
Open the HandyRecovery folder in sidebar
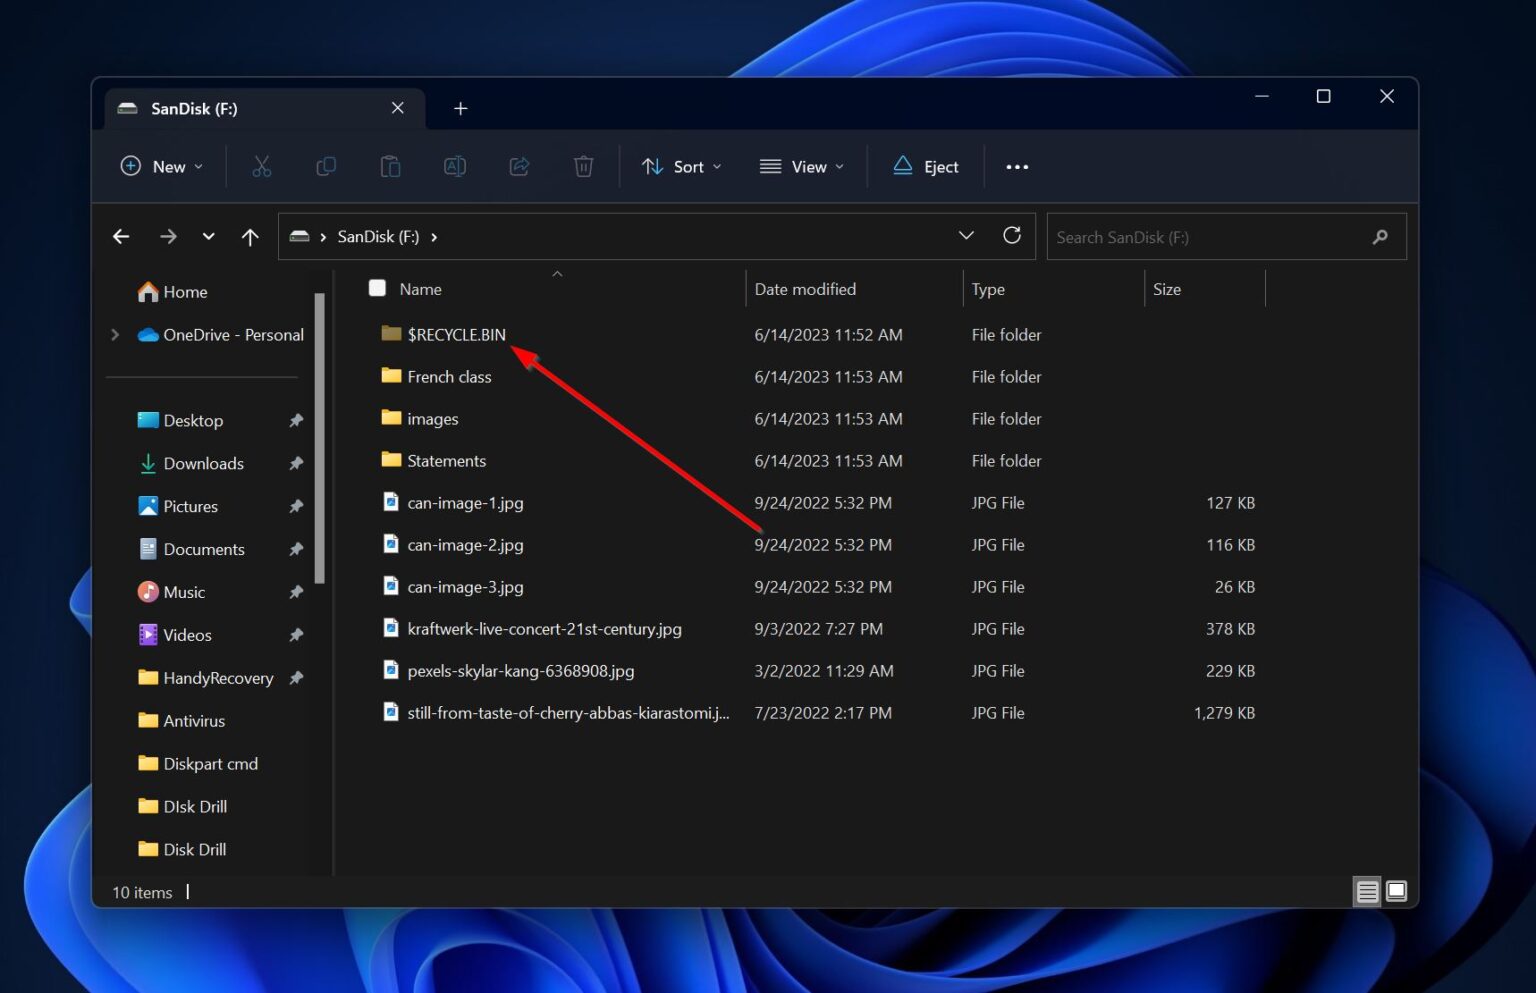click(216, 677)
